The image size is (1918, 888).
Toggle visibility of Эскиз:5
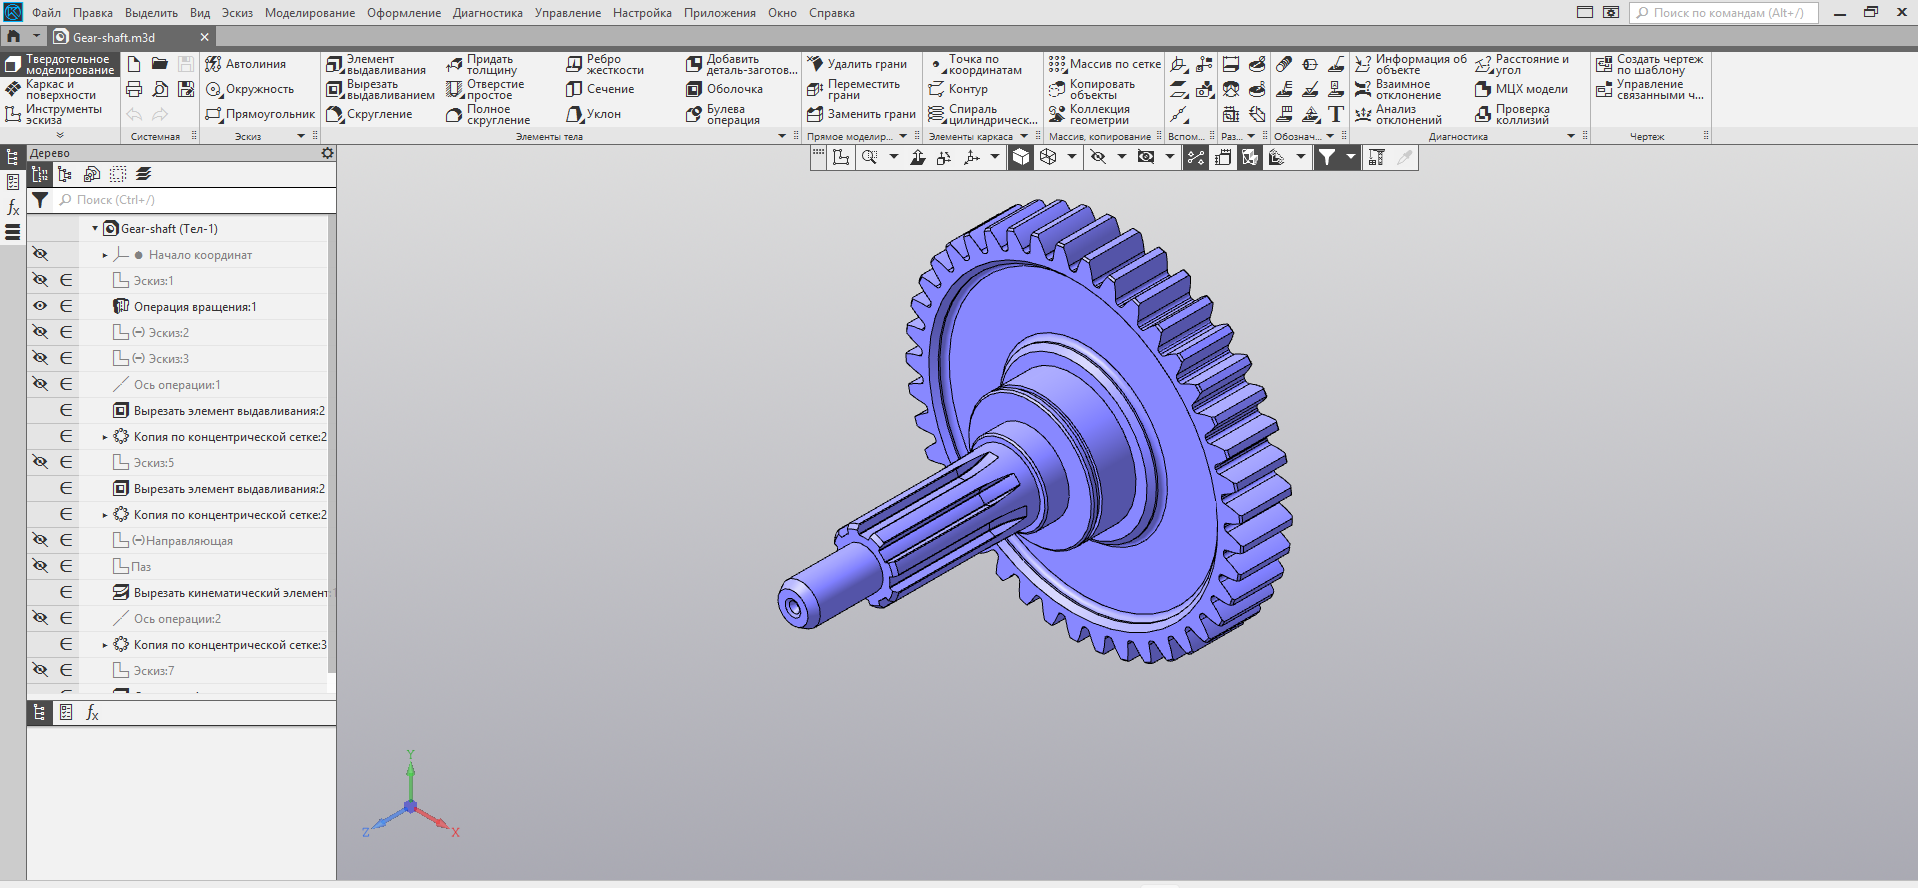pos(40,462)
